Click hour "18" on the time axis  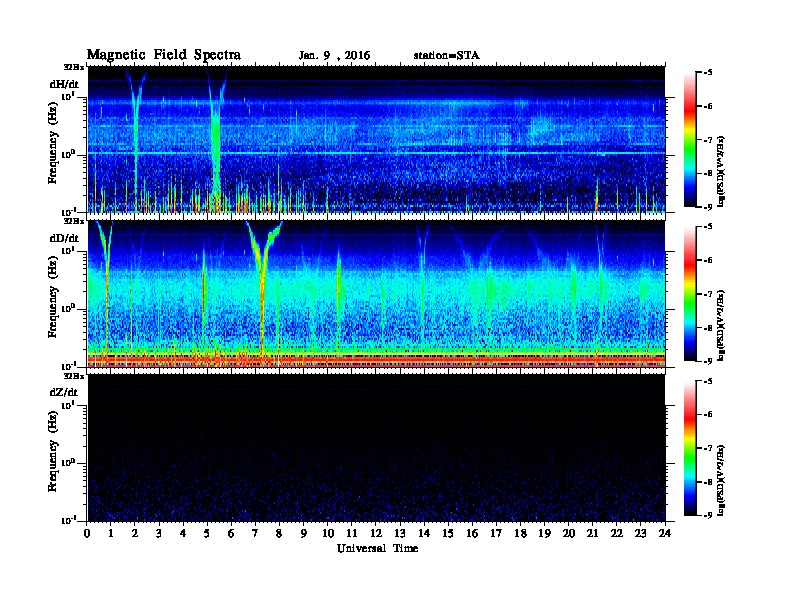coord(520,533)
